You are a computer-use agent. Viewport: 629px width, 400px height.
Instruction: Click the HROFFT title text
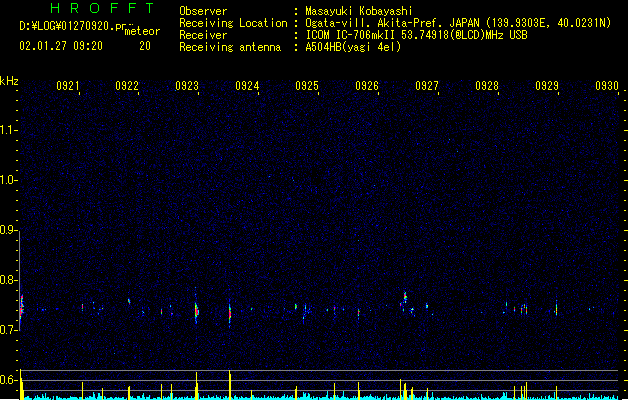[102, 8]
